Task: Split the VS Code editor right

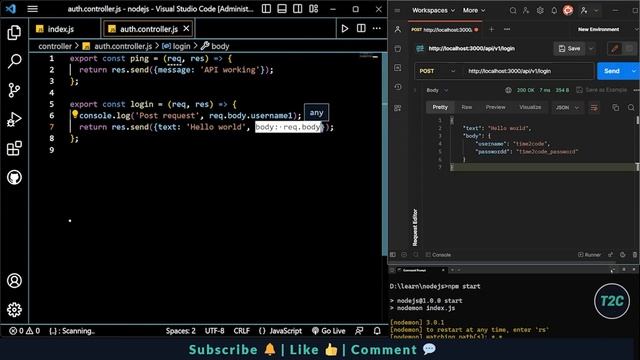Action: tap(361, 28)
